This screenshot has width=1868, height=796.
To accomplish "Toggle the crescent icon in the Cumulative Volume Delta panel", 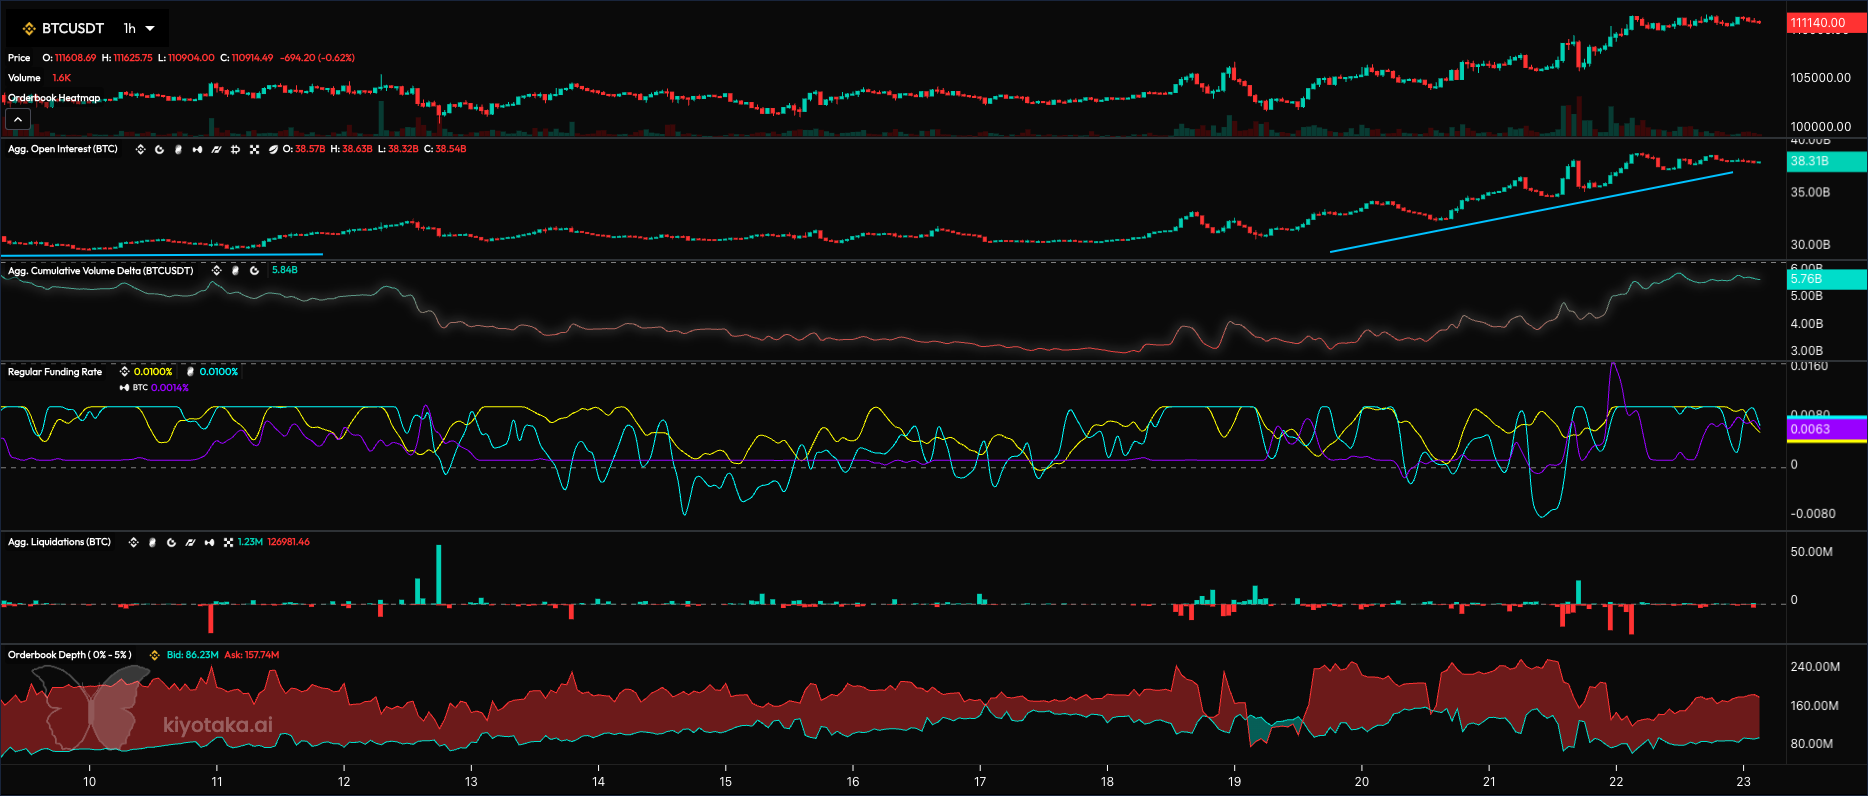I will (254, 271).
